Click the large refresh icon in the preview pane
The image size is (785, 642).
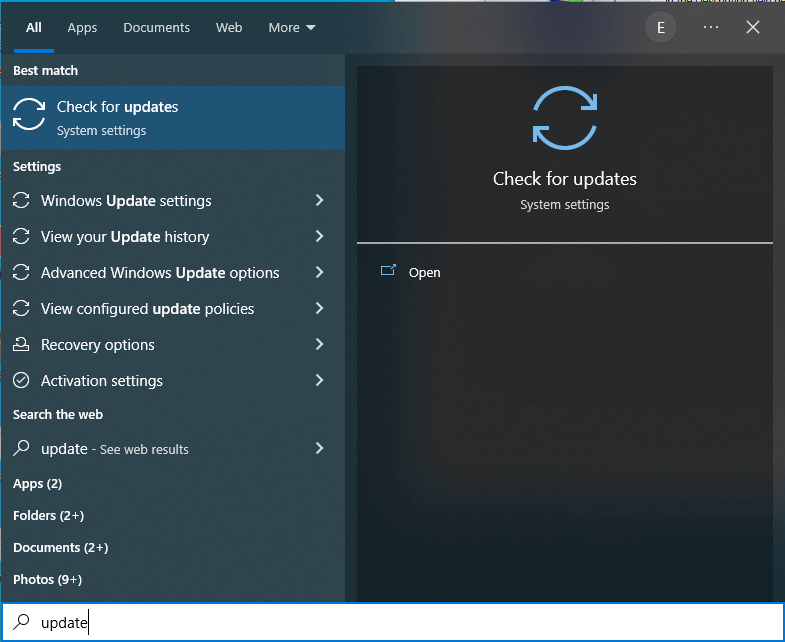click(x=564, y=118)
